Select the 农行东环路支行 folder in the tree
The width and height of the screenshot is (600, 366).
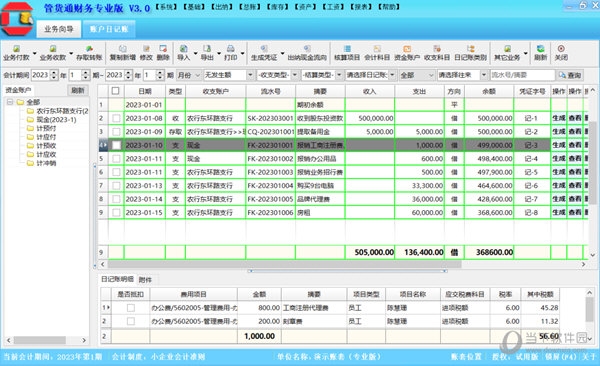[58, 111]
